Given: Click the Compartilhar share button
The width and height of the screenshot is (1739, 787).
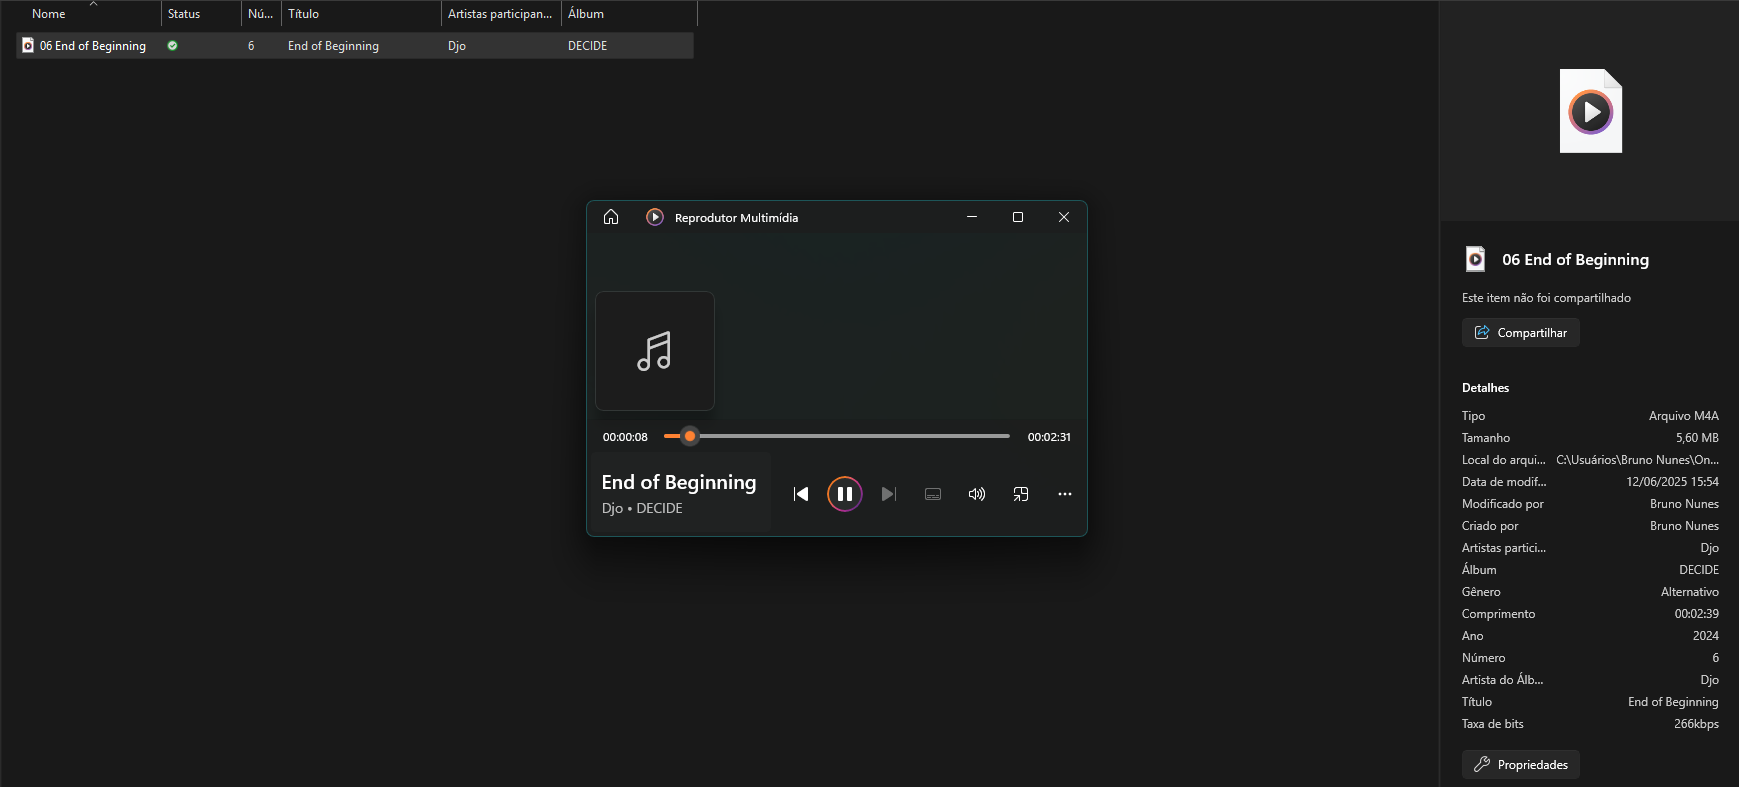Looking at the screenshot, I should click(x=1521, y=333).
